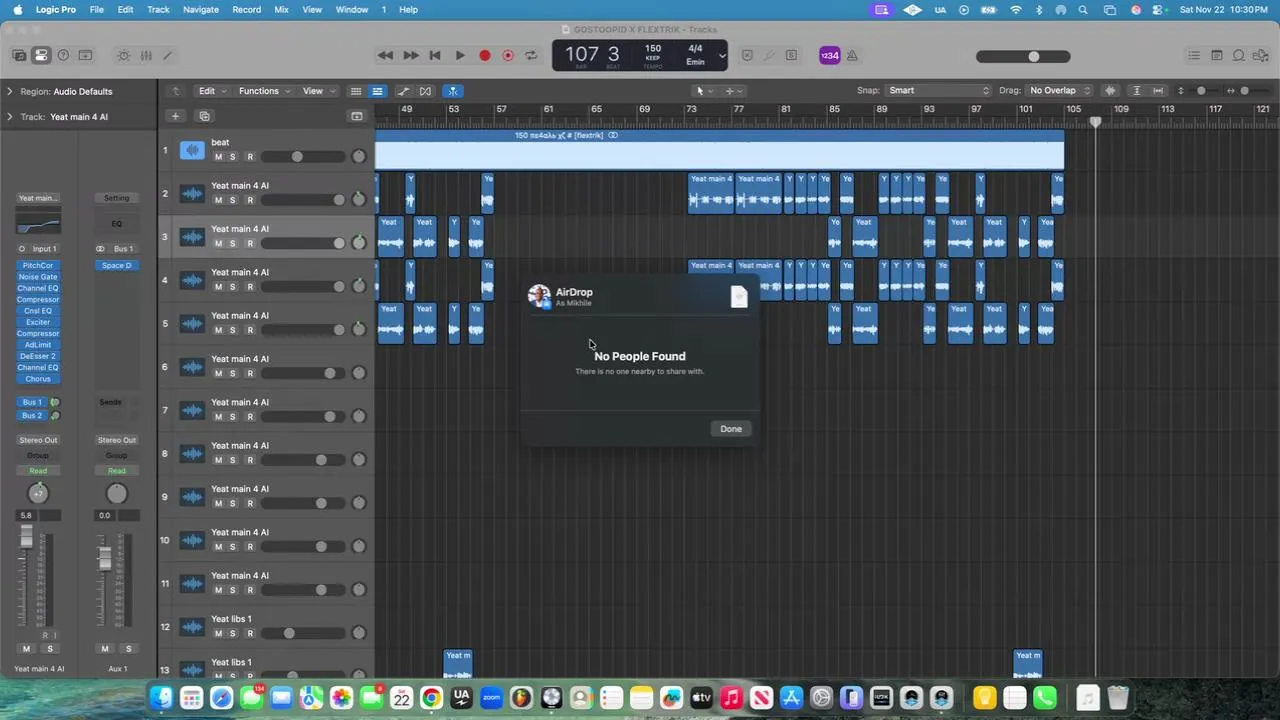Open the Wi-Fi menu bar icon
The width and height of the screenshot is (1280, 720).
pyautogui.click(x=1016, y=9)
